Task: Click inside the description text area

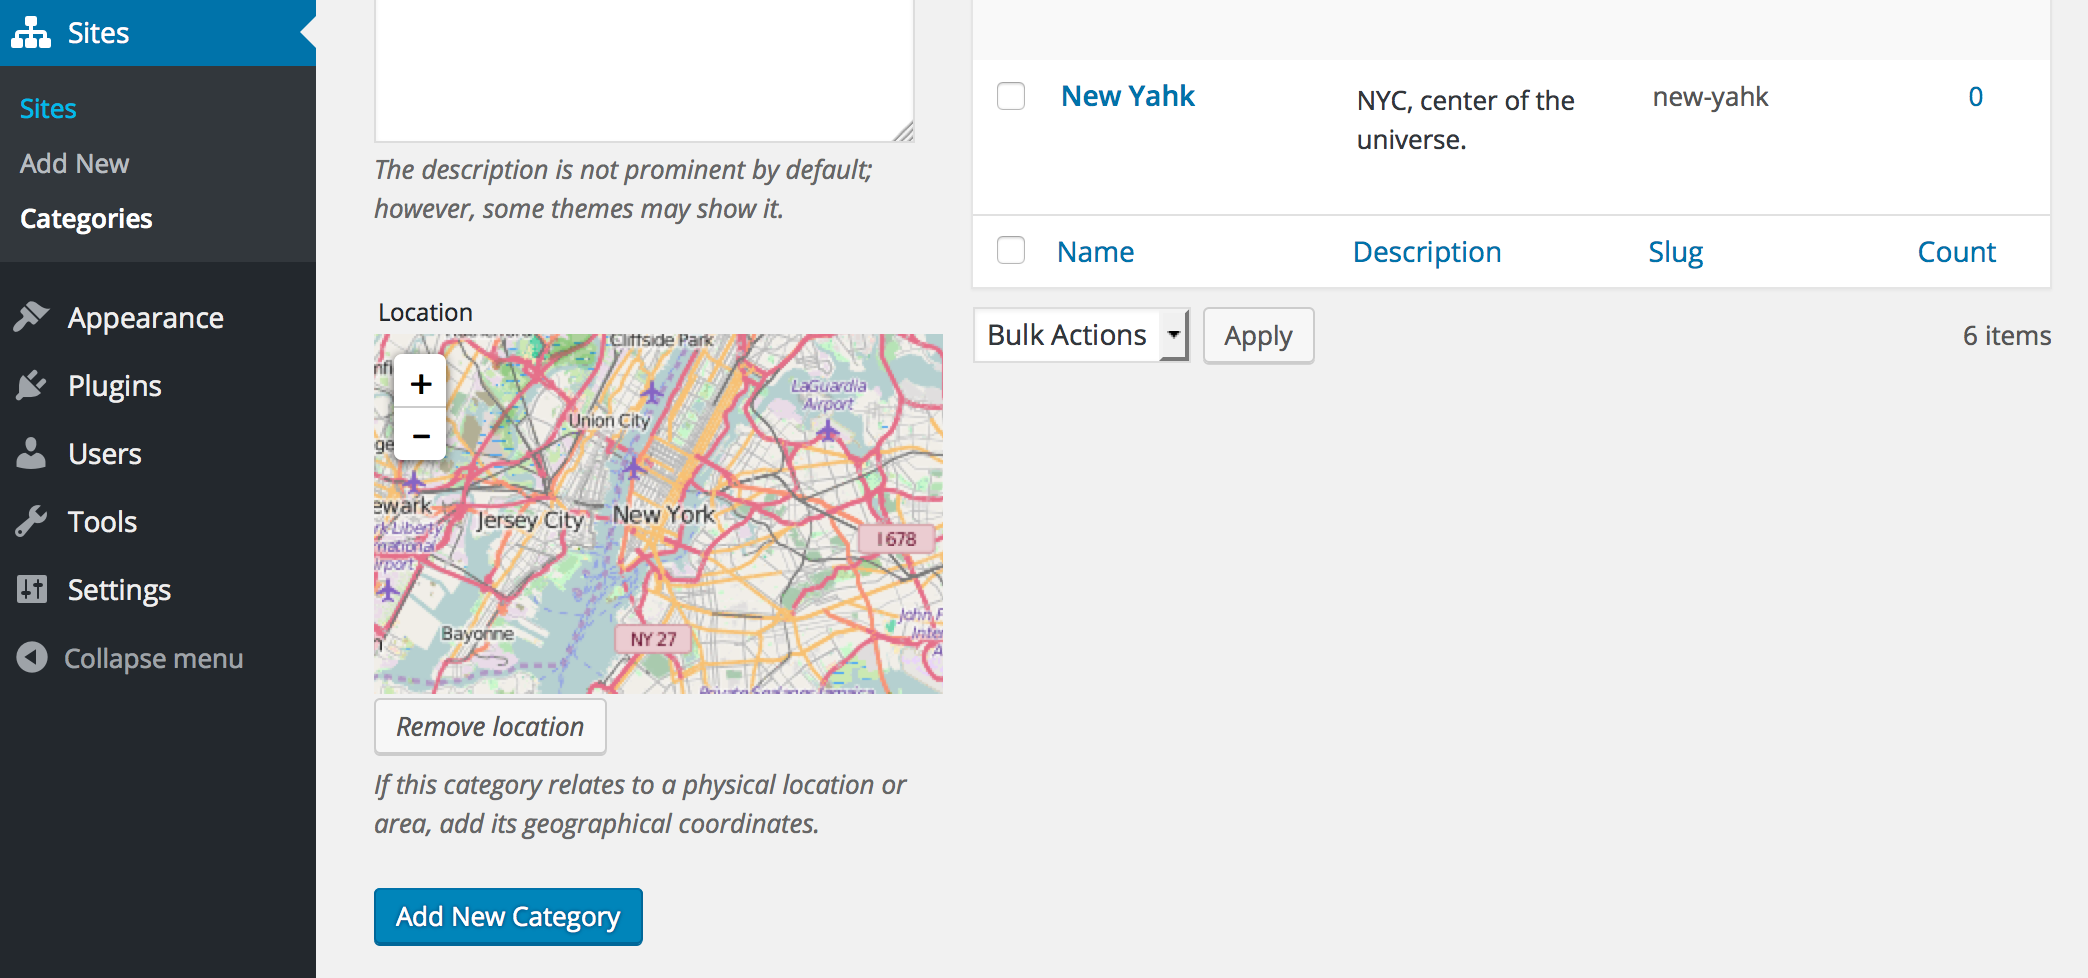Action: tap(644, 70)
